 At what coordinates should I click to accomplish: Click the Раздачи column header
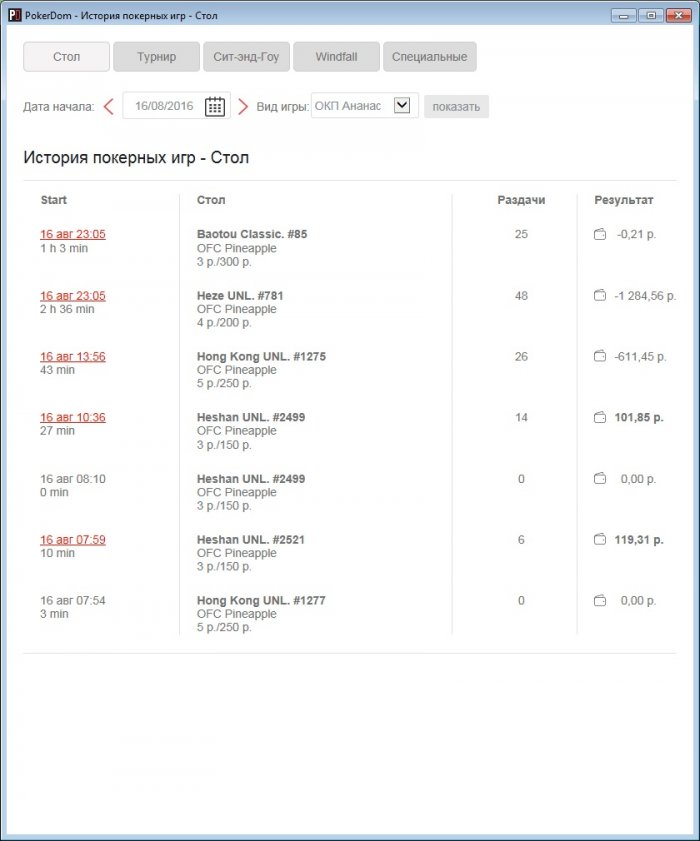(521, 200)
